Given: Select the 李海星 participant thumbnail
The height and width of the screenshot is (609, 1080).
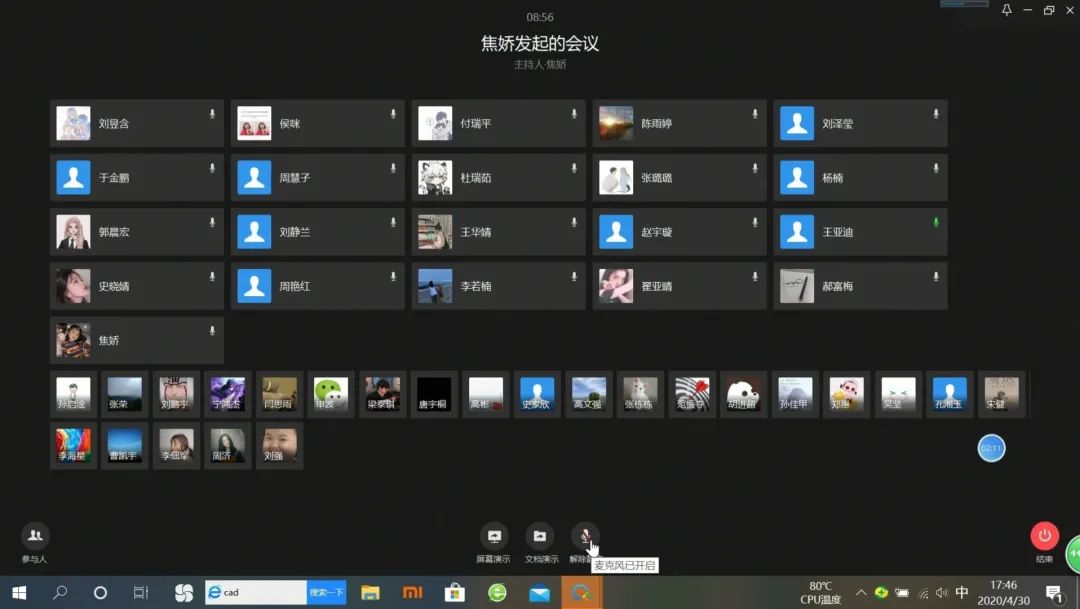Looking at the screenshot, I should [x=73, y=445].
